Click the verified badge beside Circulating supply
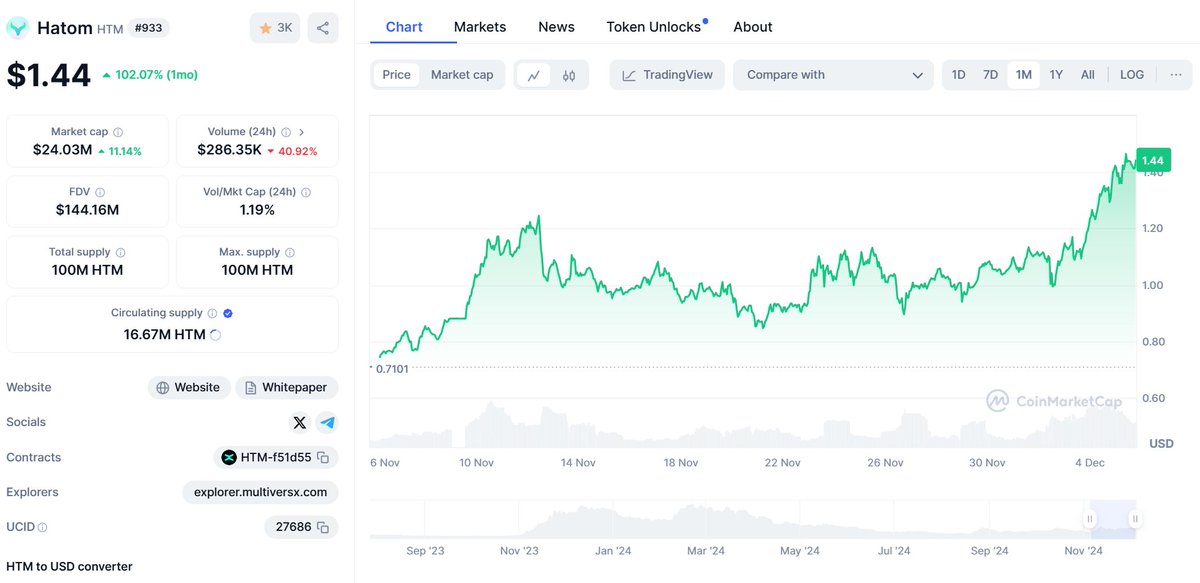This screenshot has height=583, width=1200. pyautogui.click(x=228, y=313)
